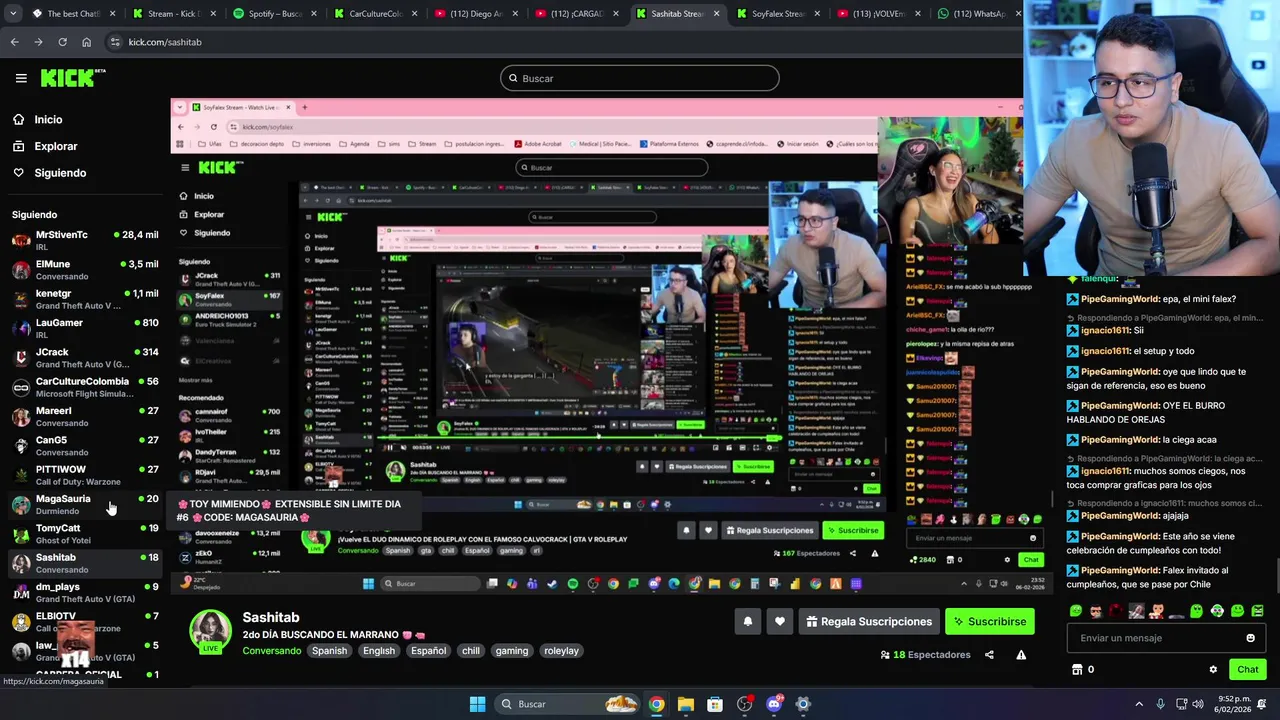
Task: Open the Kick hamburger menu
Action: tap(21, 78)
